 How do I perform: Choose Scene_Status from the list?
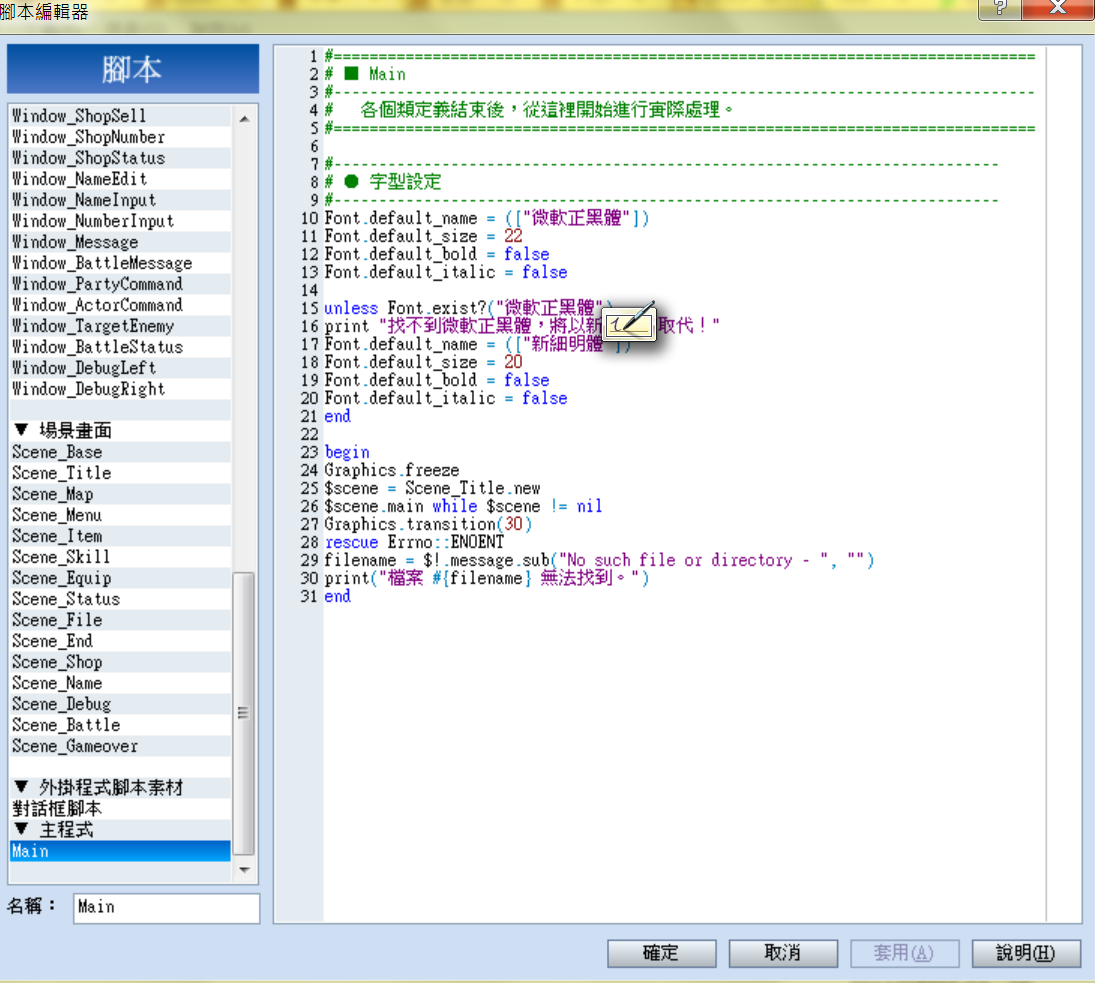[x=120, y=599]
